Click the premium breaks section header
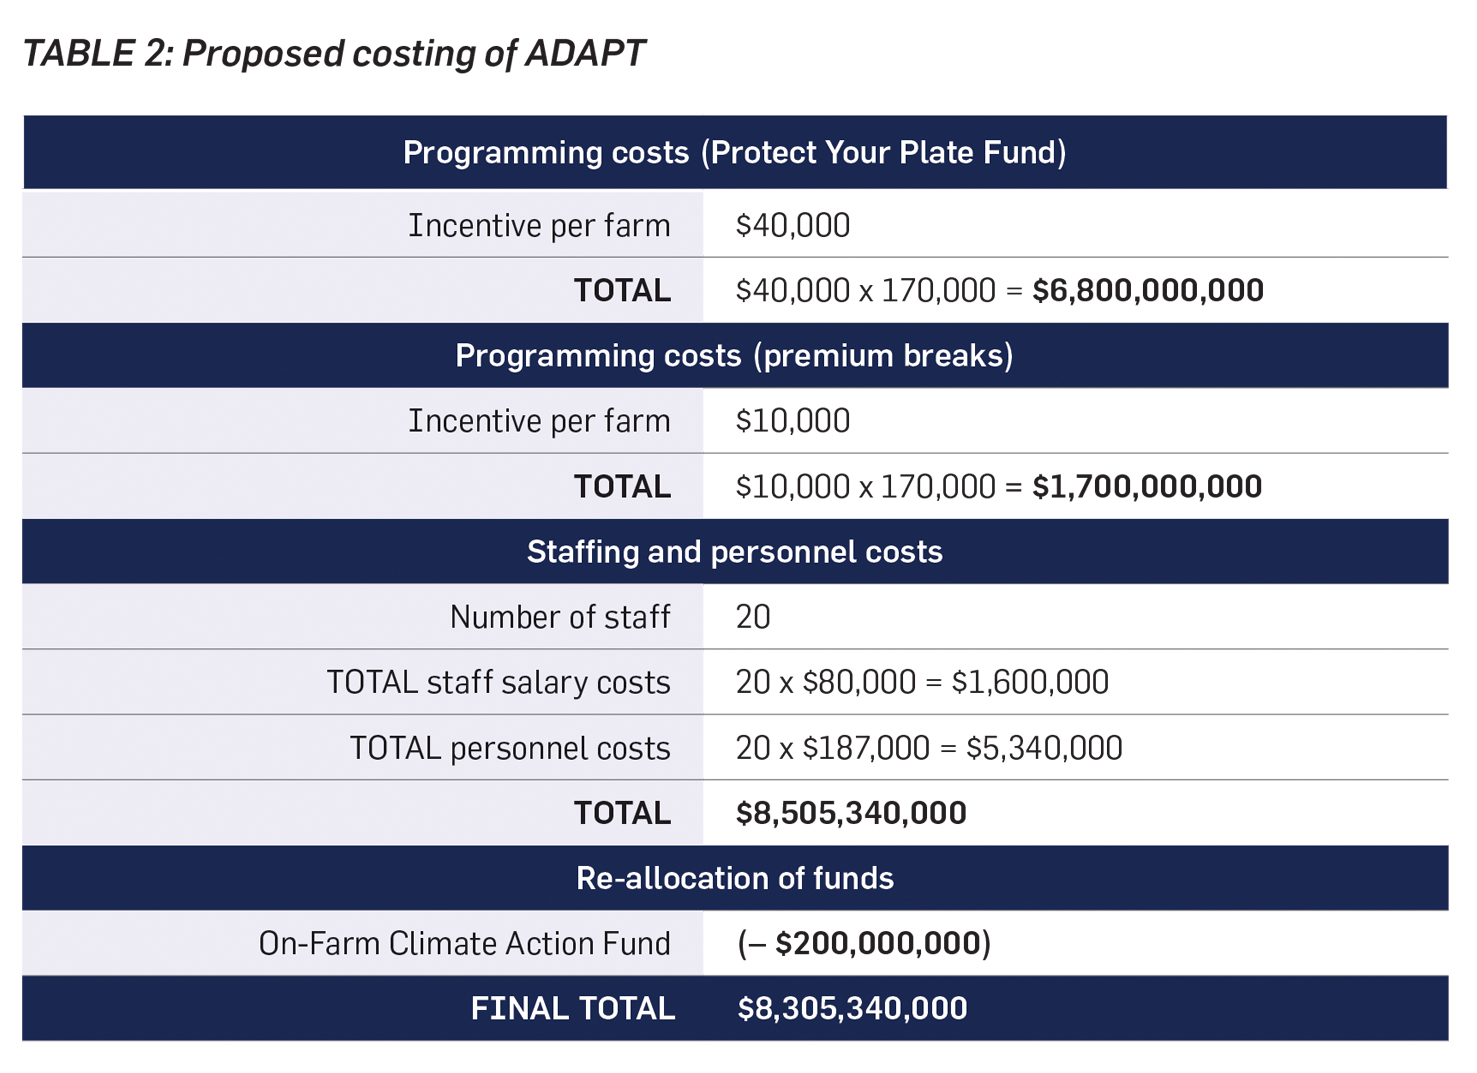Viewport: 1477px width, 1073px height. tap(734, 355)
